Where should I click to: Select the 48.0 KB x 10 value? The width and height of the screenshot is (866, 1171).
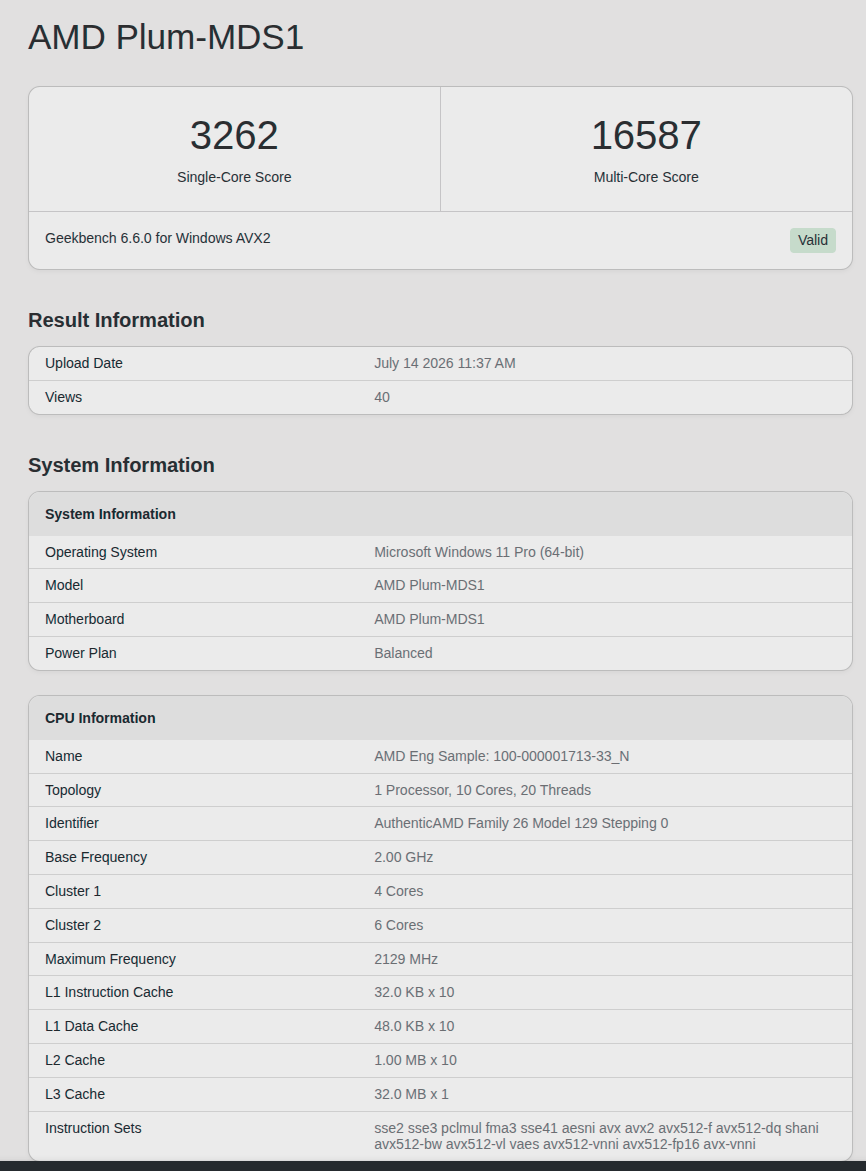(x=414, y=1026)
